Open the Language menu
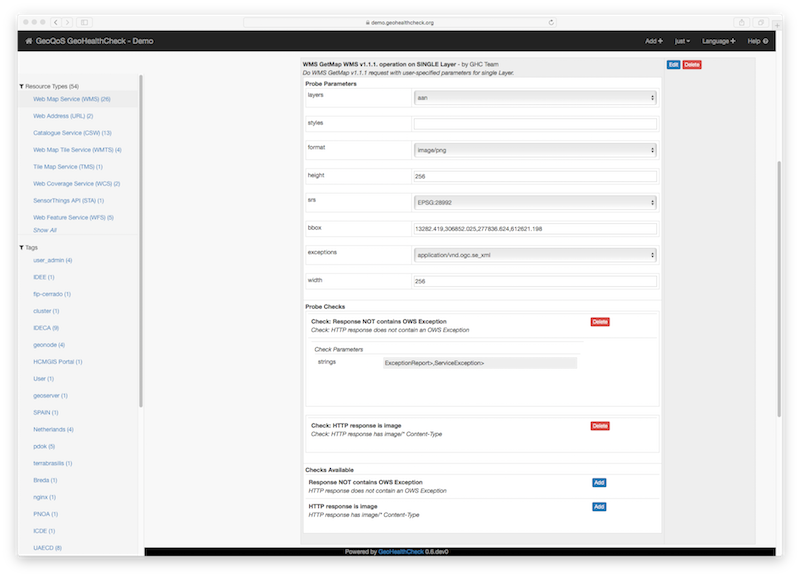Screen dimensions: 800x577 718,41
